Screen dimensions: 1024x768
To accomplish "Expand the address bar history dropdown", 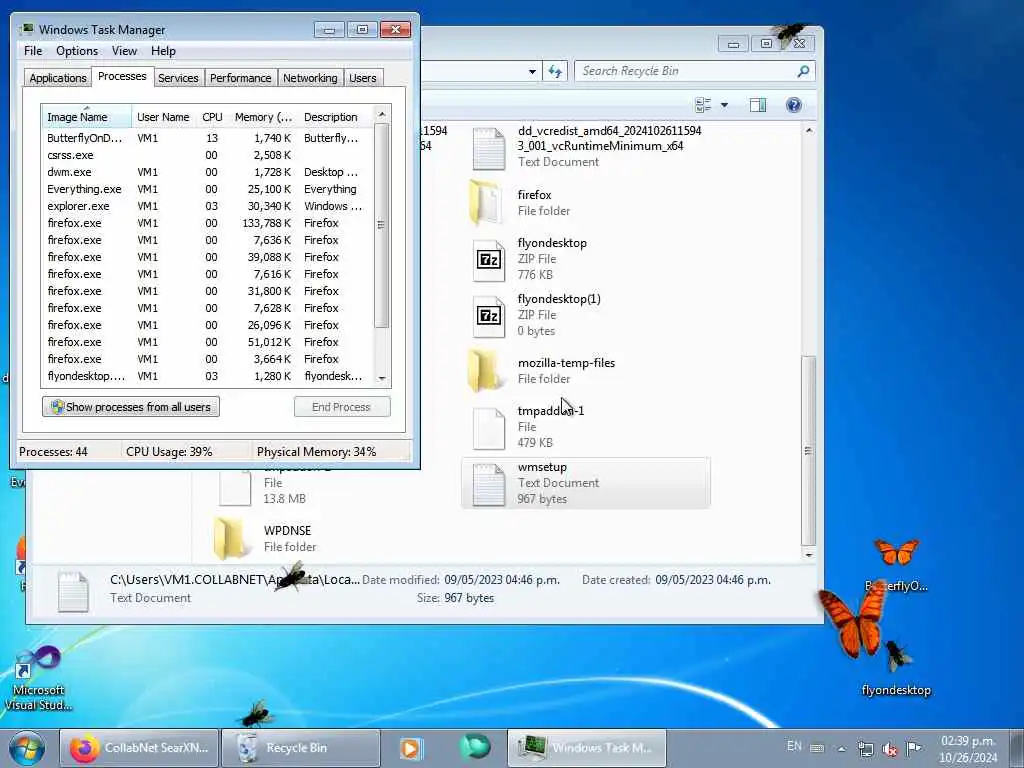I will pyautogui.click(x=532, y=71).
